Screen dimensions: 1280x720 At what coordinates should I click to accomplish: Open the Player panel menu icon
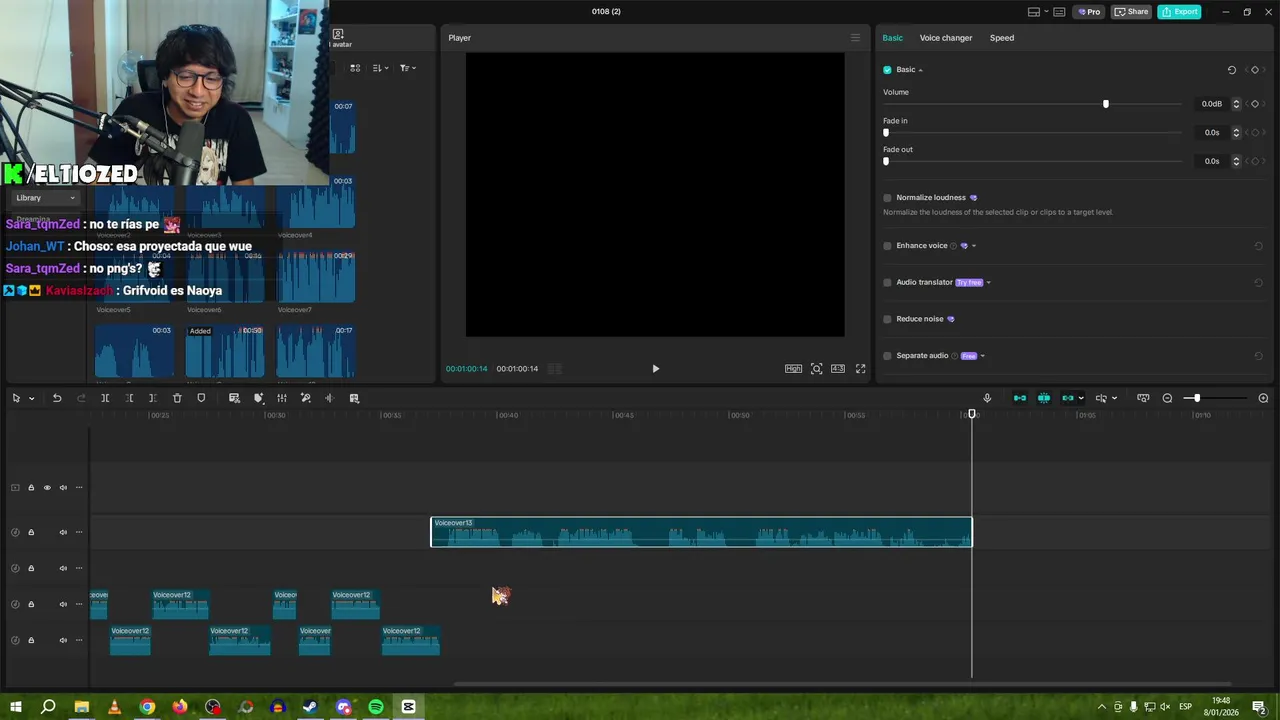[855, 38]
